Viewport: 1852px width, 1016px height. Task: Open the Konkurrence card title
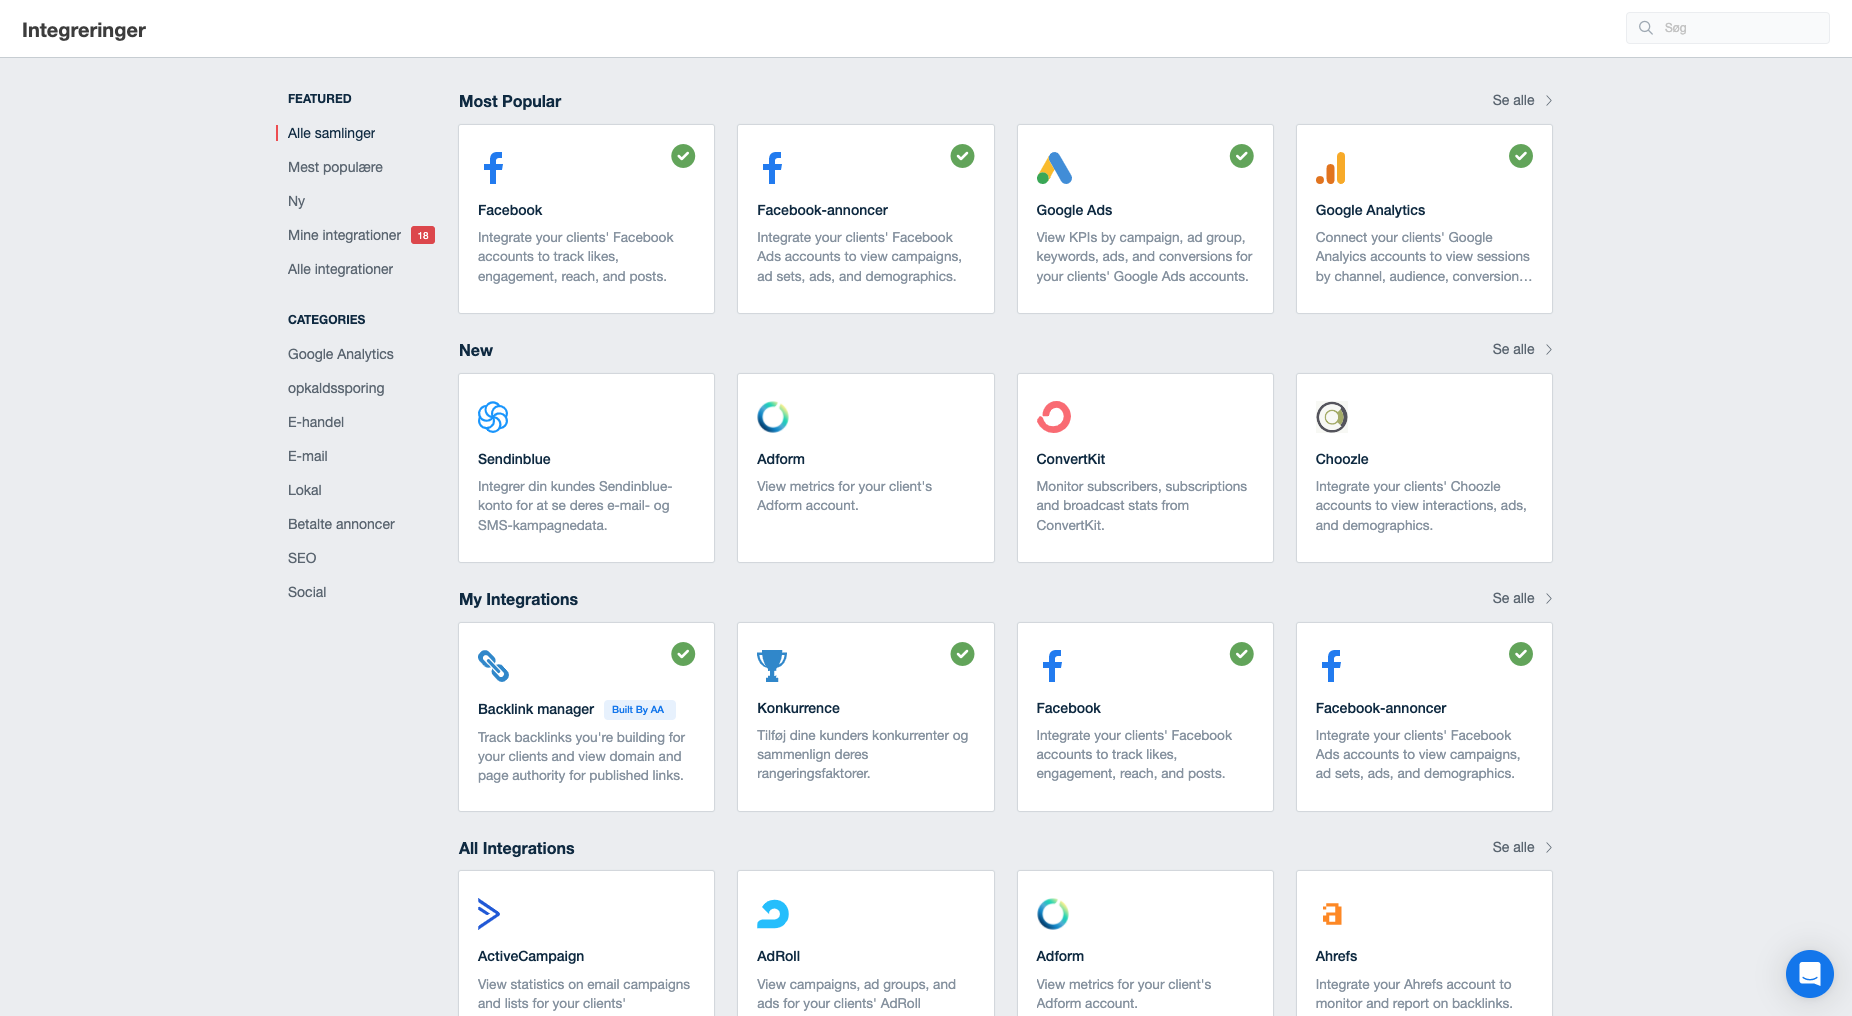coord(798,708)
